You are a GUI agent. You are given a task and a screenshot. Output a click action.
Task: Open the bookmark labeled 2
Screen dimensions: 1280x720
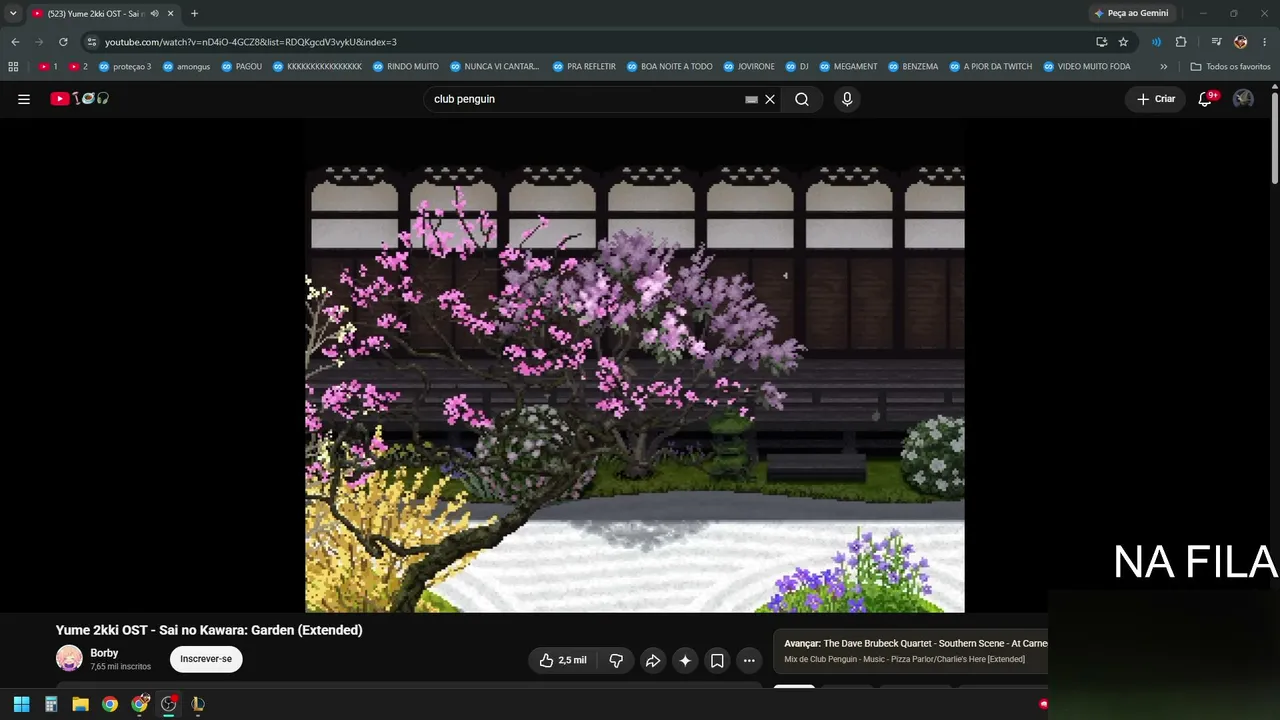coord(78,67)
